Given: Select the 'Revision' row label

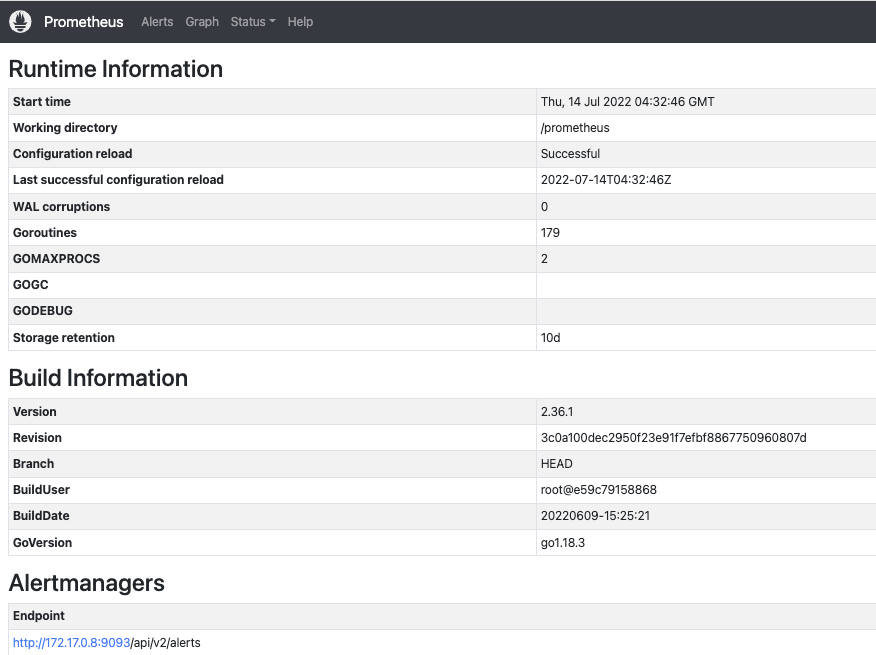Looking at the screenshot, I should click(x=37, y=438).
